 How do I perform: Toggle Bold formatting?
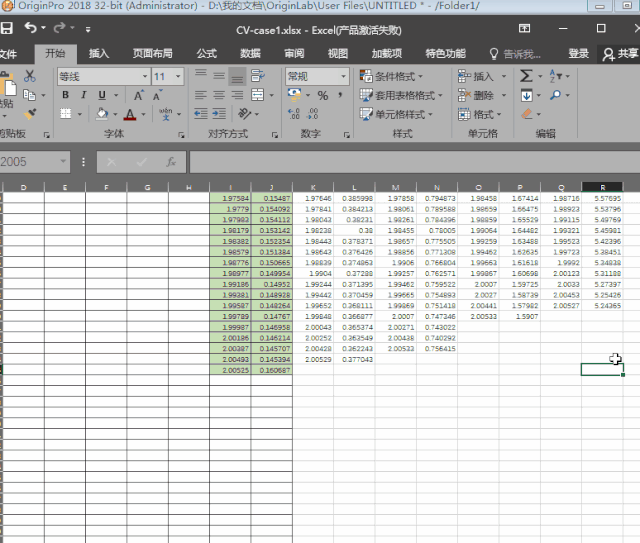coord(65,96)
